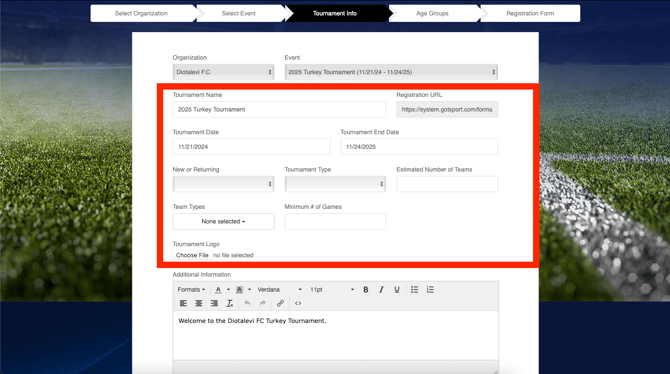
Task: Click the Additional Information text area
Action: click(335, 335)
